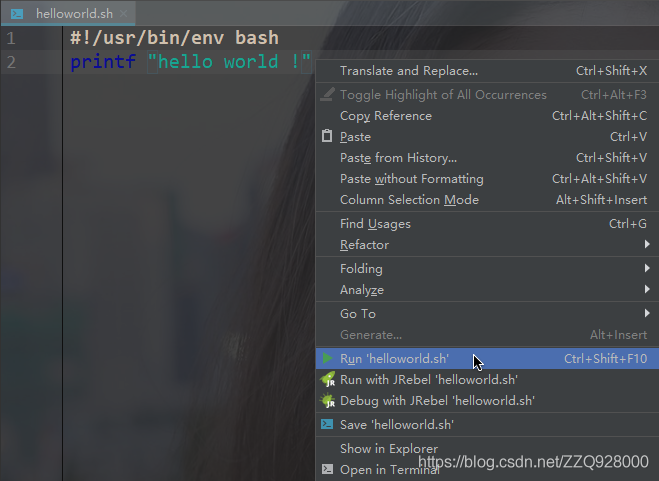
Task: Close the helloworld.sh editor tab
Action: click(123, 14)
